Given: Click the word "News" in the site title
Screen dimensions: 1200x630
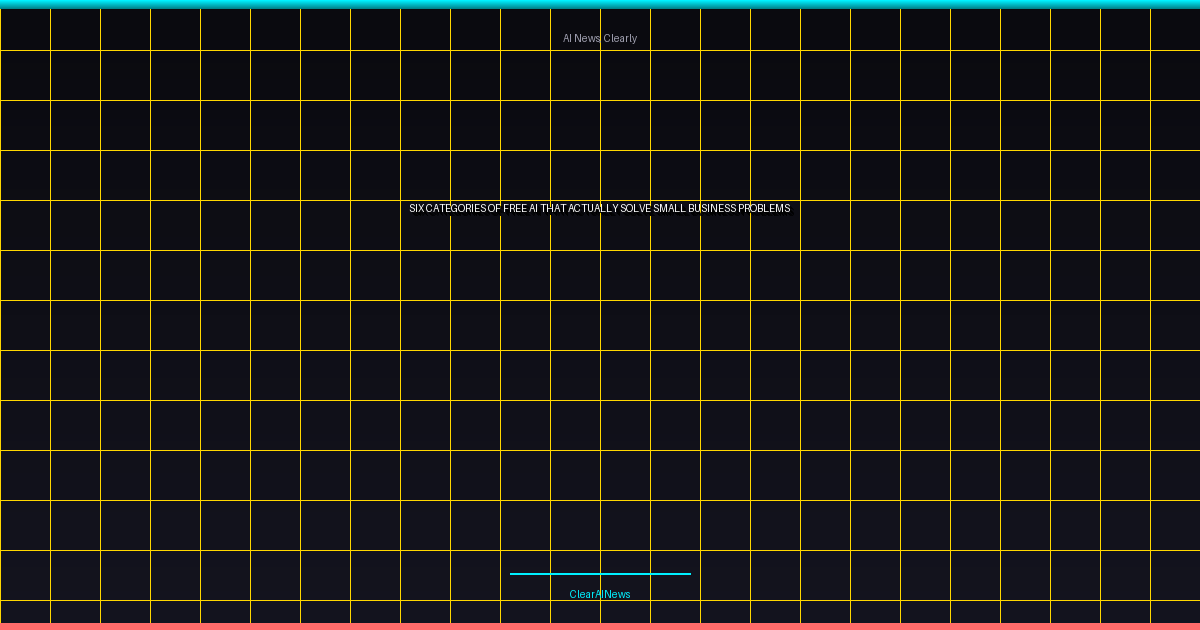Looking at the screenshot, I should coord(588,38).
